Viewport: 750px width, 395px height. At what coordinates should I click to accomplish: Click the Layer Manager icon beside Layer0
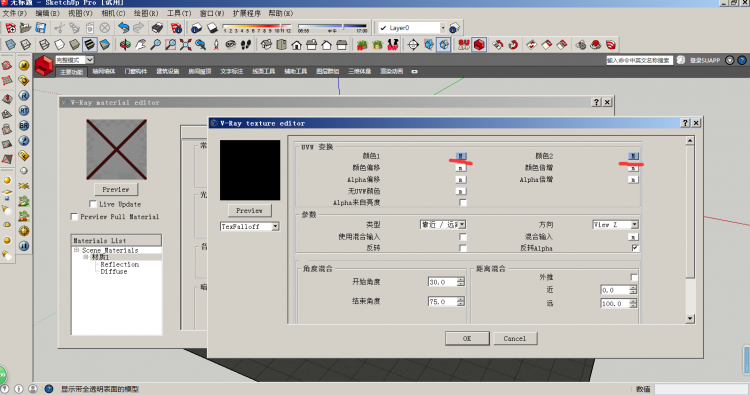pyautogui.click(x=454, y=28)
